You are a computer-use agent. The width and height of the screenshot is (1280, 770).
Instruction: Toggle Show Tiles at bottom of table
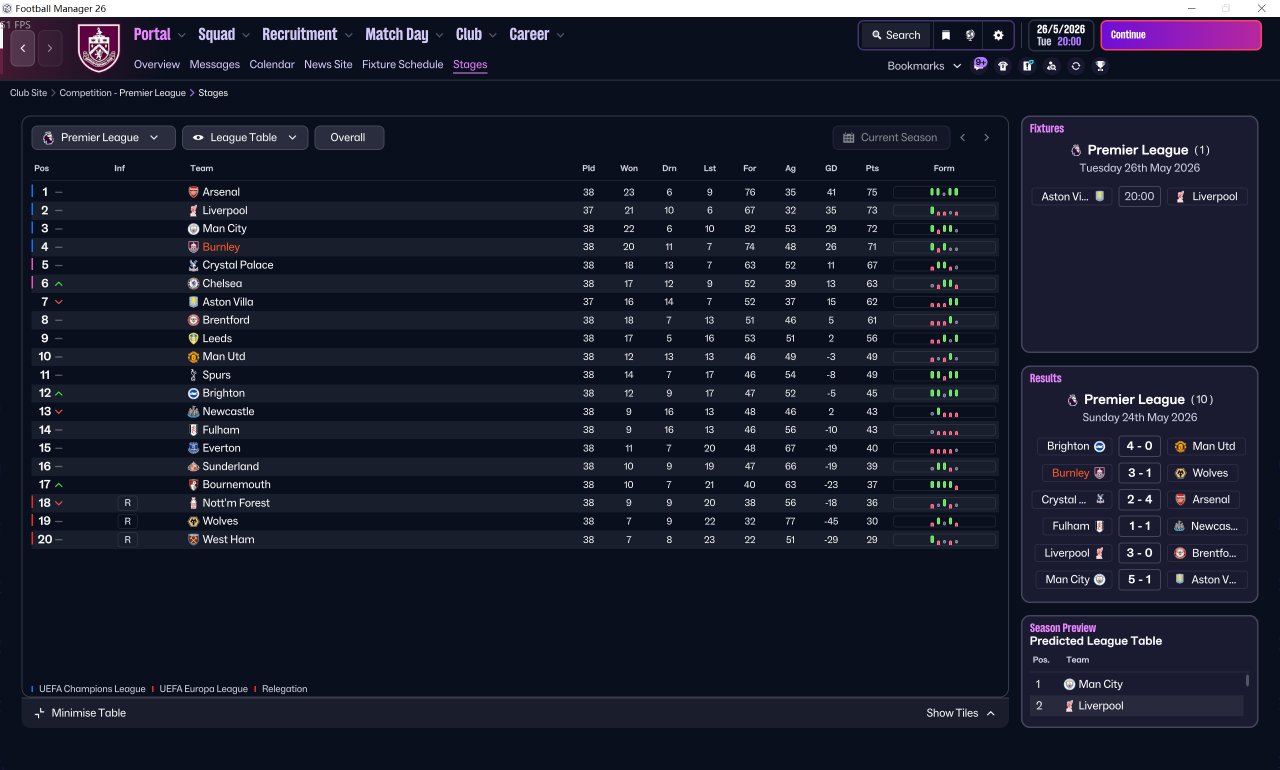960,713
